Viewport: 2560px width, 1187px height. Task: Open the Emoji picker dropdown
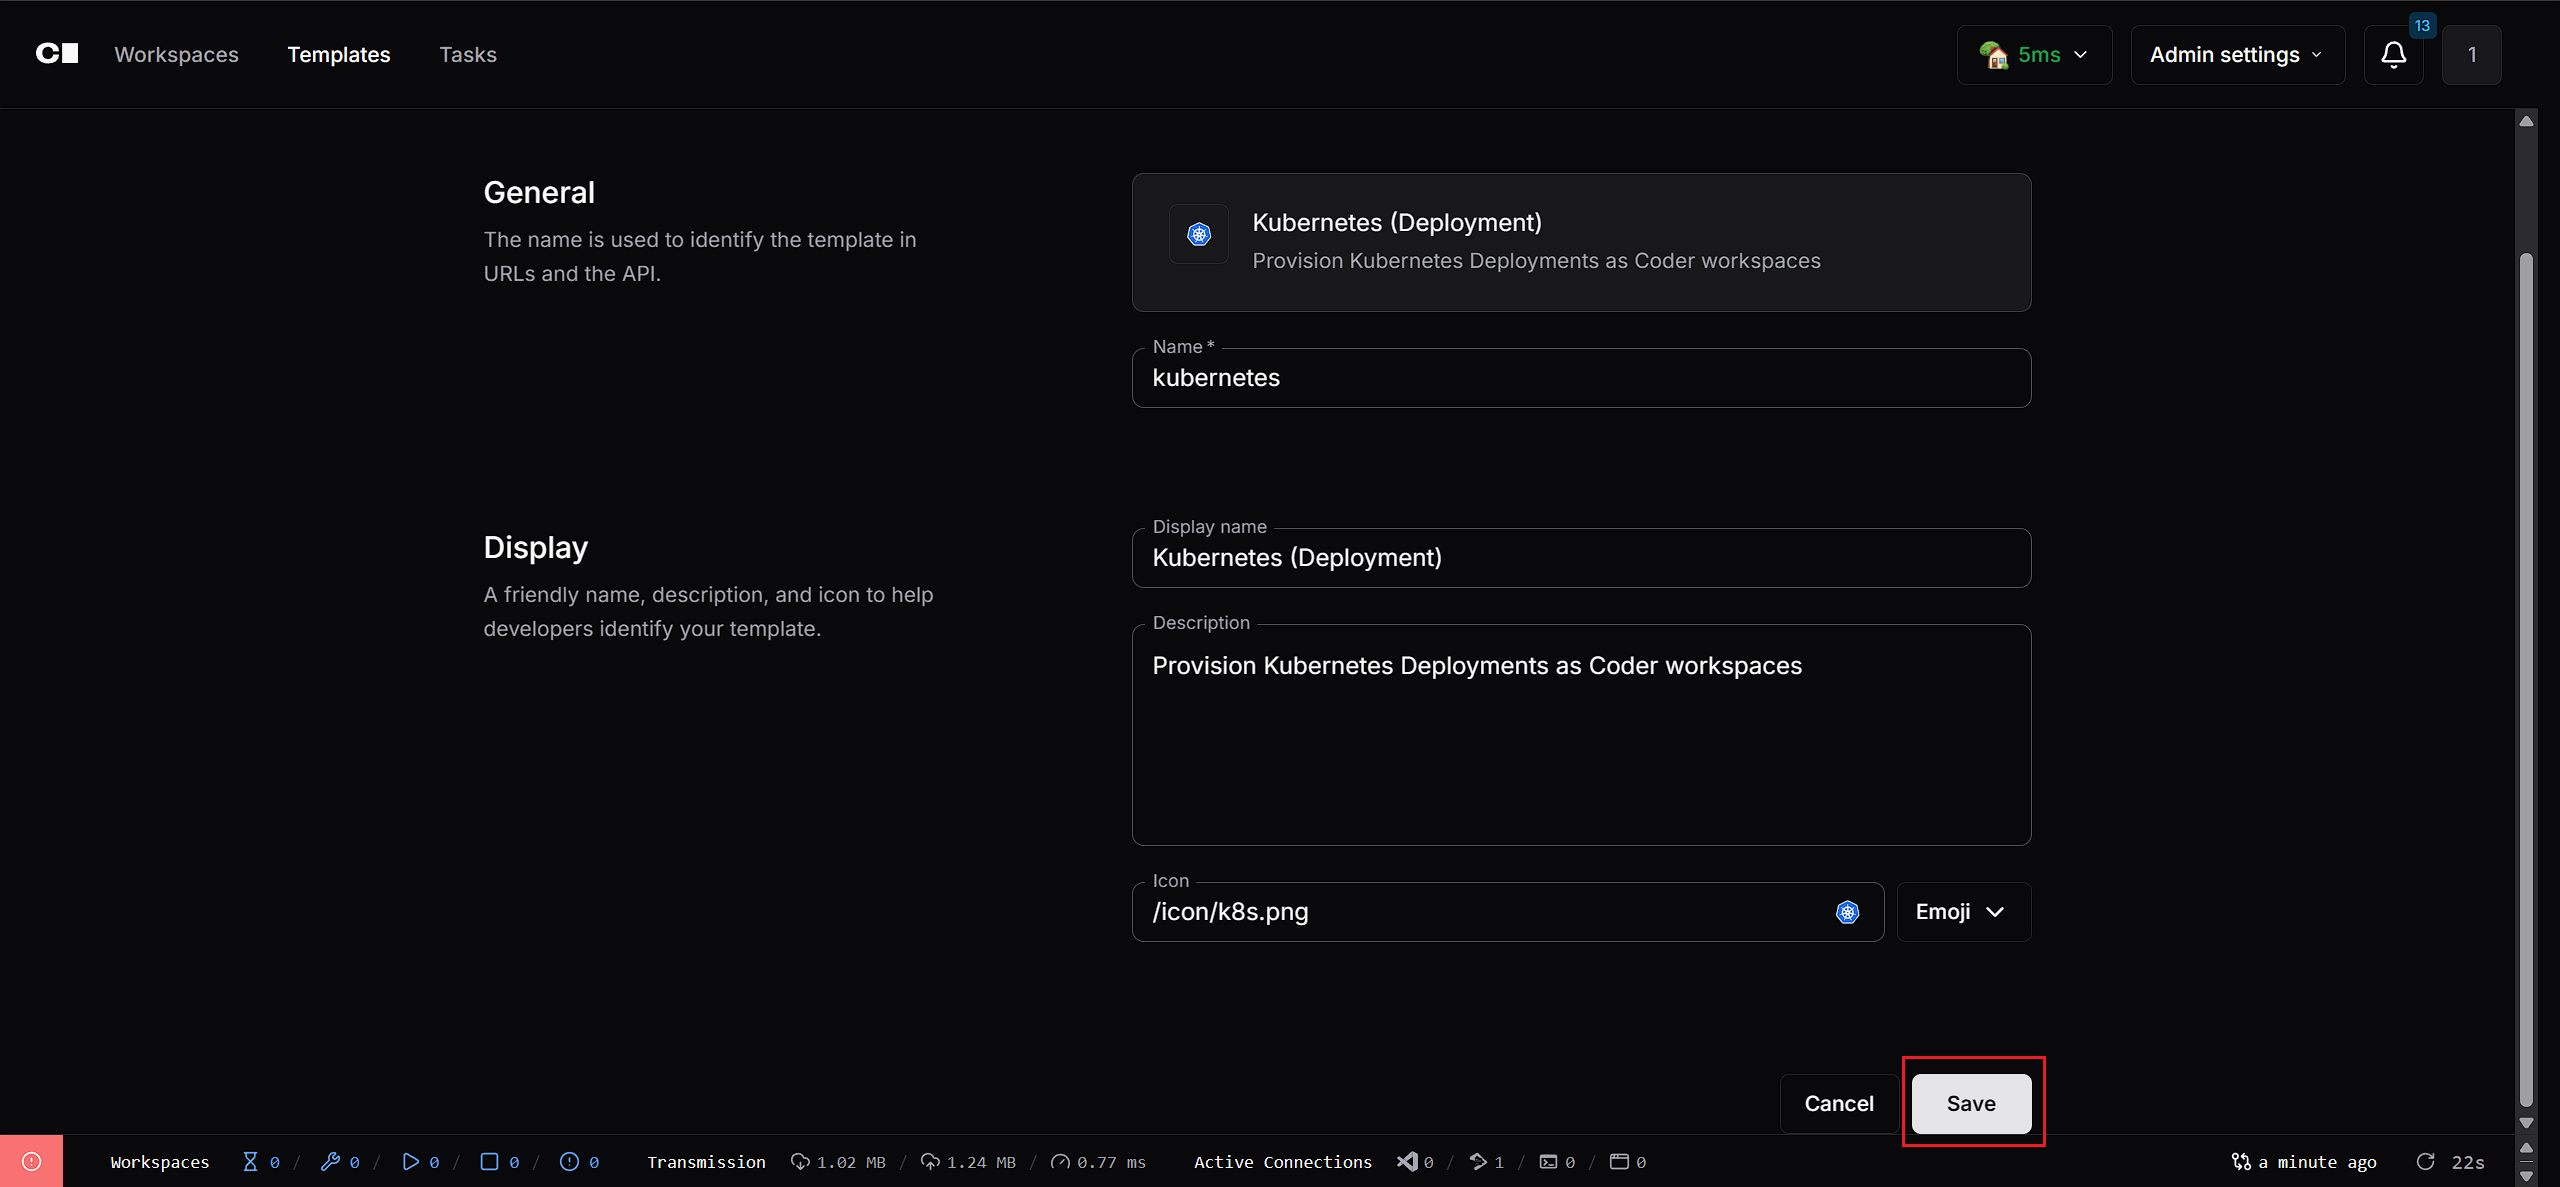(1962, 912)
